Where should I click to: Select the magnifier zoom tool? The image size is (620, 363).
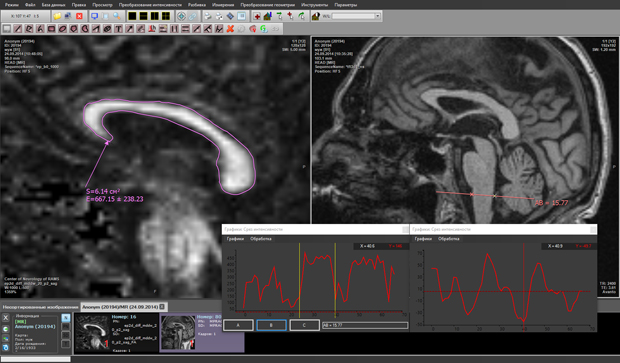(117, 16)
